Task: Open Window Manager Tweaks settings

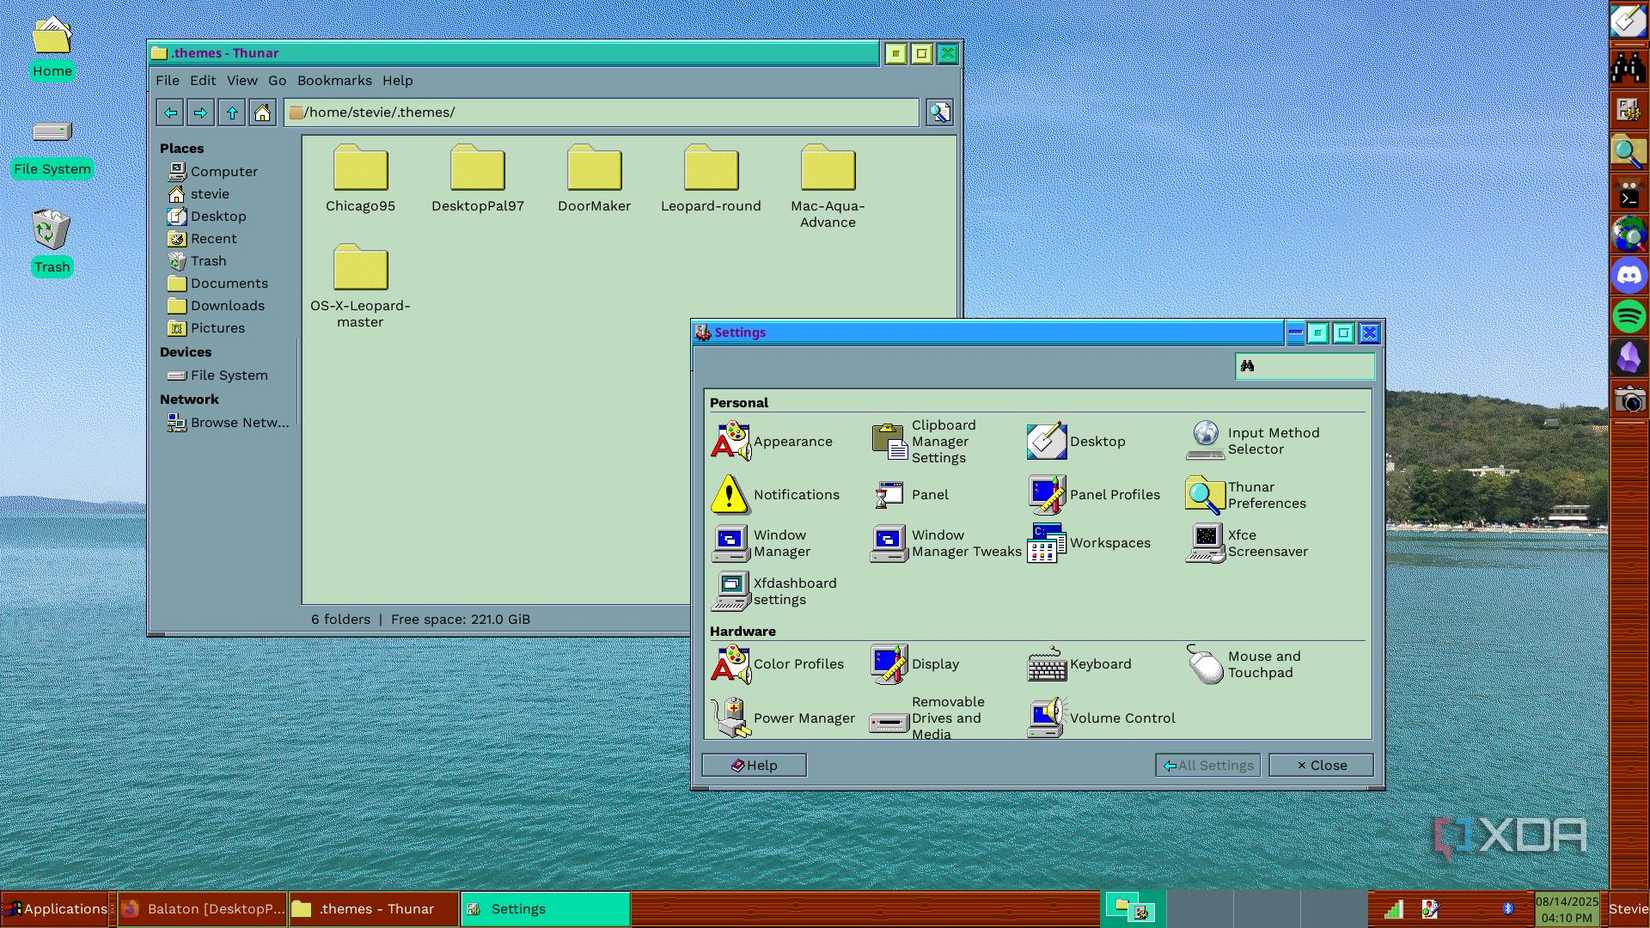Action: coord(940,543)
